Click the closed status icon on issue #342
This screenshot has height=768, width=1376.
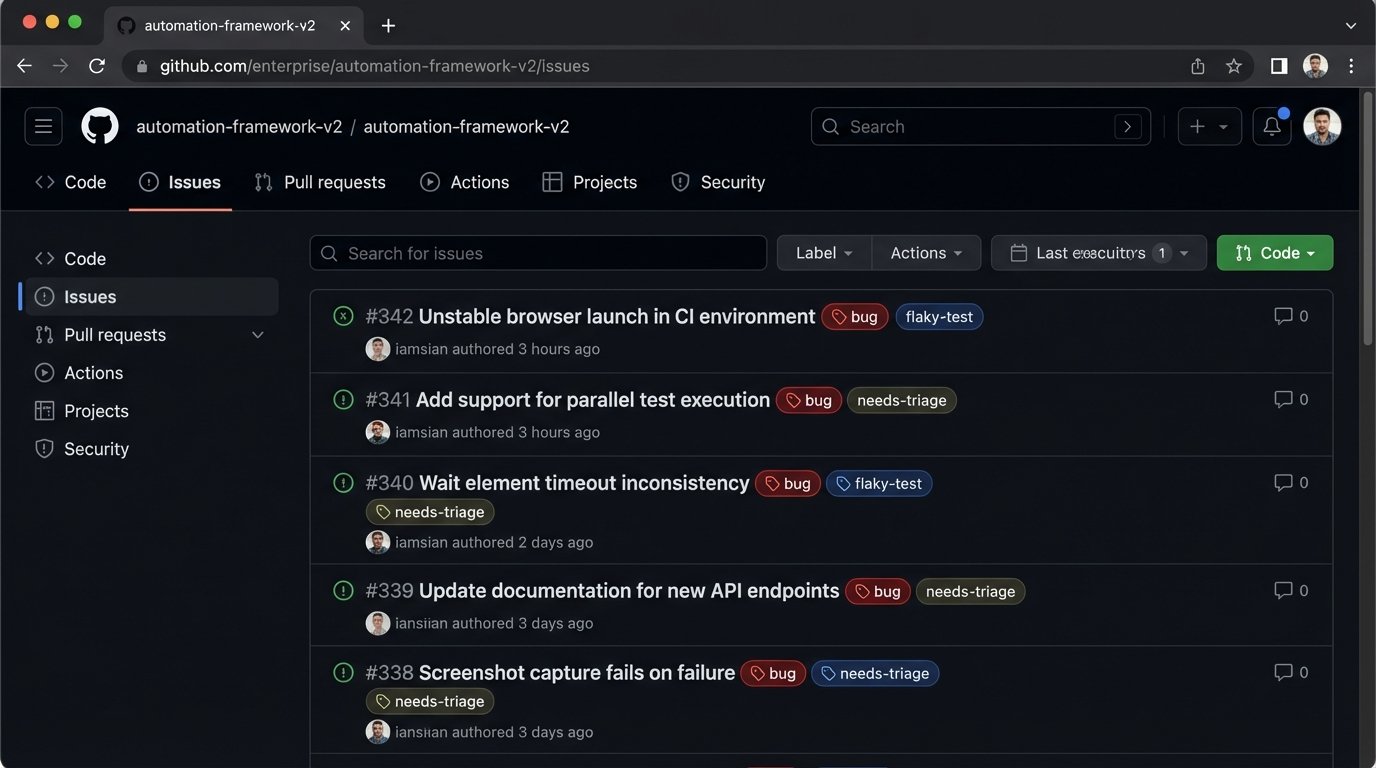click(343, 315)
